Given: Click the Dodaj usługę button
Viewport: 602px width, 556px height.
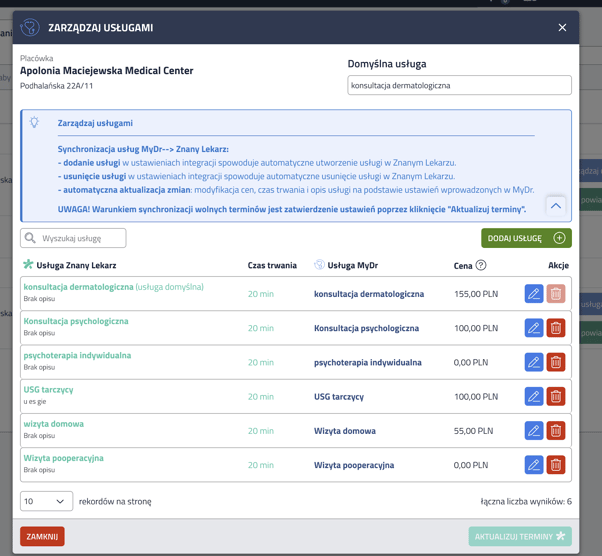Looking at the screenshot, I should click(526, 238).
